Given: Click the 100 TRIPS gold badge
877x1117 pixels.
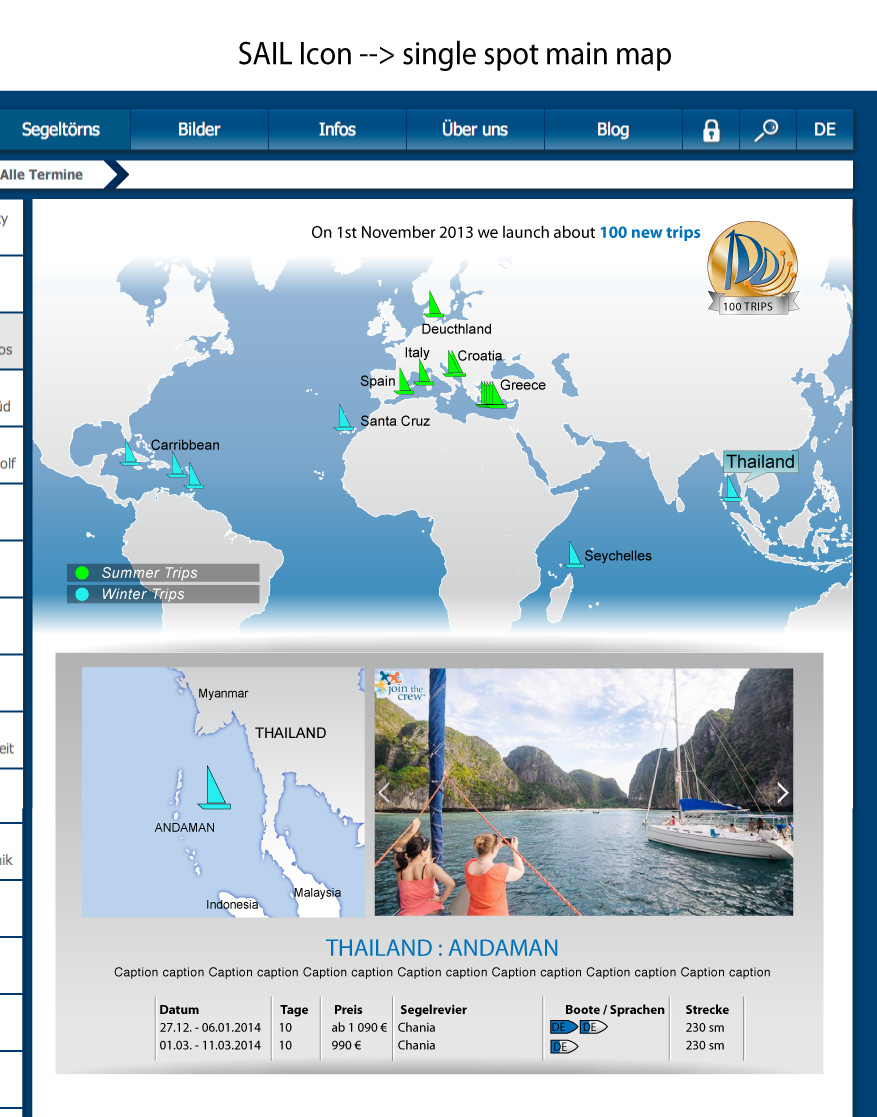Looking at the screenshot, I should click(x=752, y=268).
